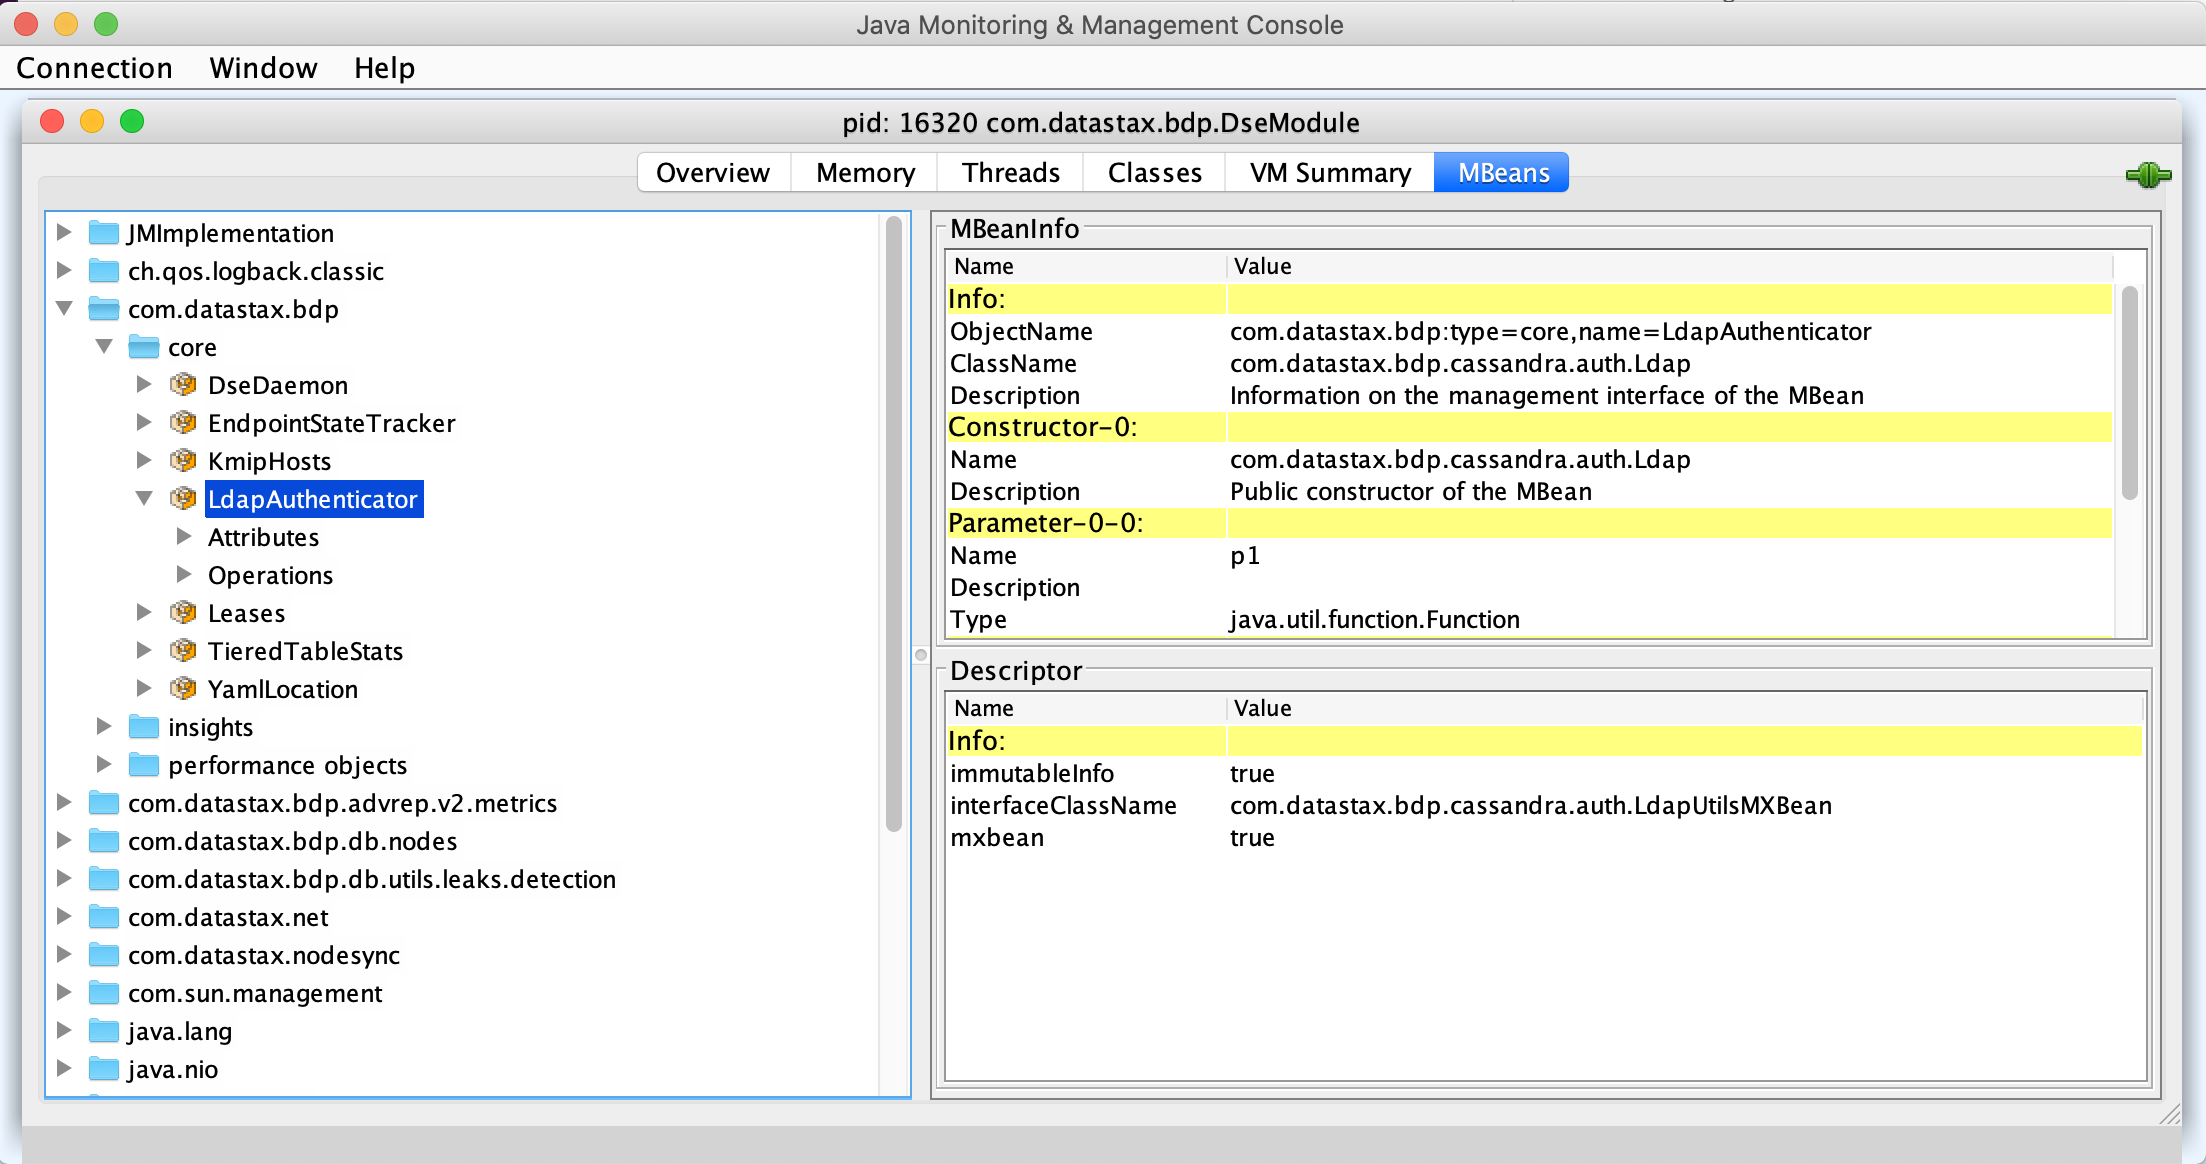Viewport: 2206px width, 1164px height.
Task: Select the TieredTableStats MBean icon
Action: (184, 650)
